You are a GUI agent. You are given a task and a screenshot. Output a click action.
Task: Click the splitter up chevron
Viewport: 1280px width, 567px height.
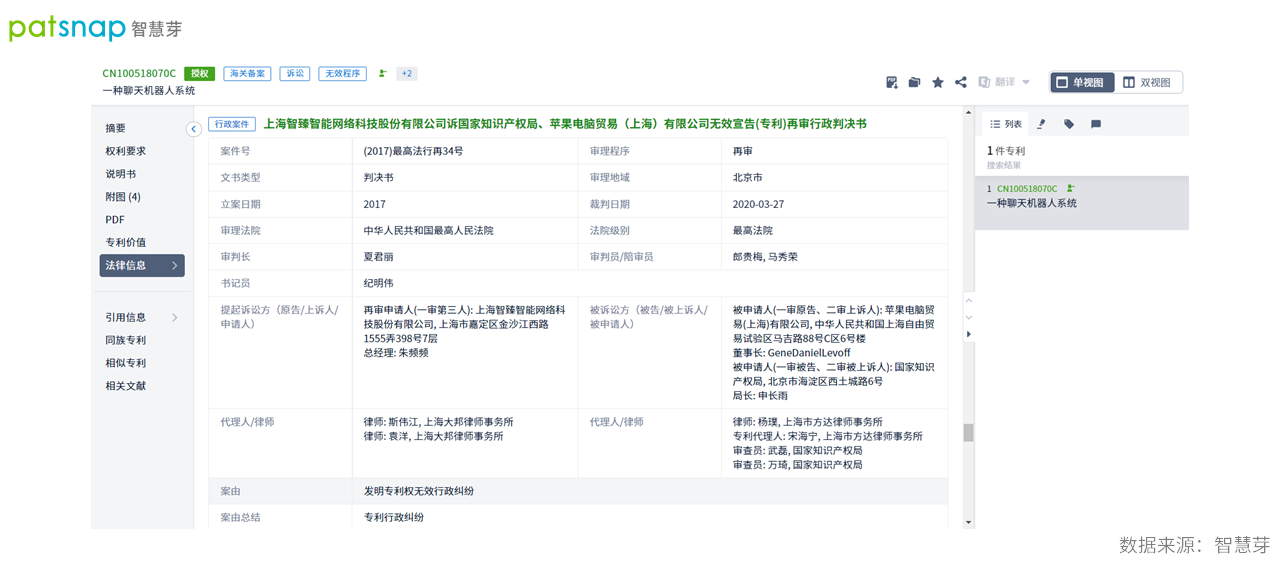click(968, 300)
